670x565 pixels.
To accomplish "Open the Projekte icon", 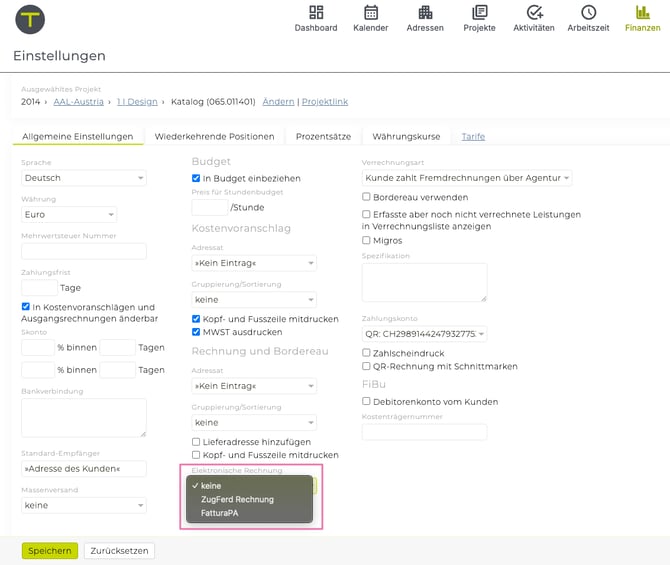I will pos(479,13).
